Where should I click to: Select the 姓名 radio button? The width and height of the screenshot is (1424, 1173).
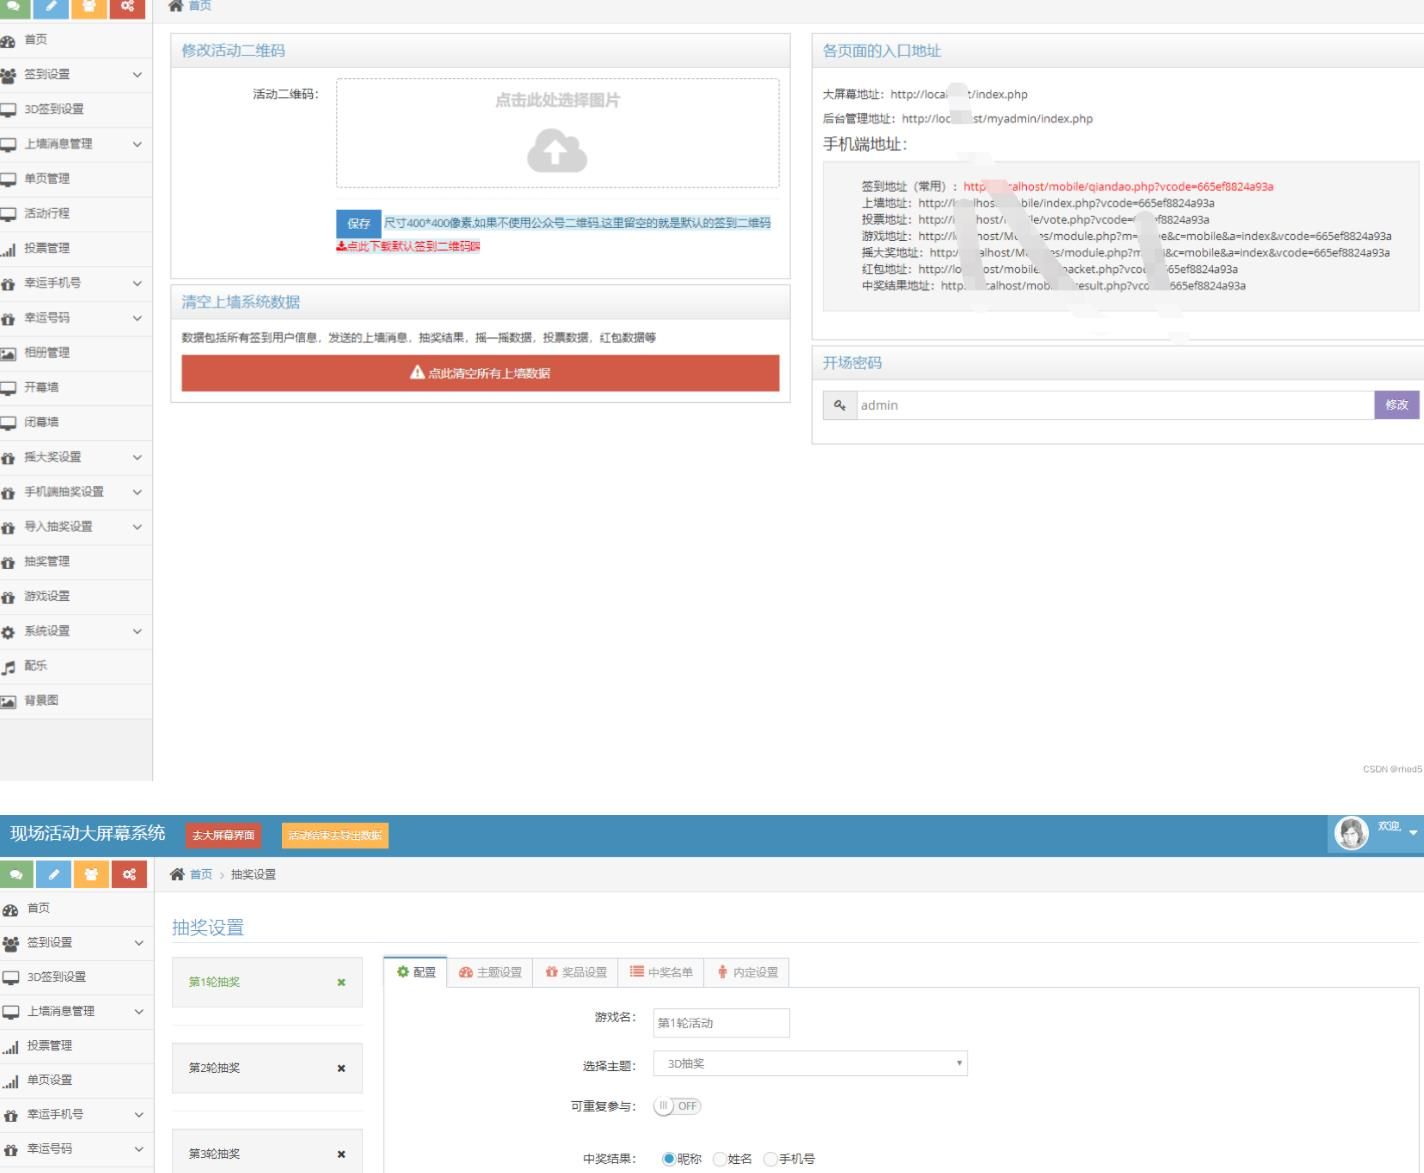coord(720,1159)
